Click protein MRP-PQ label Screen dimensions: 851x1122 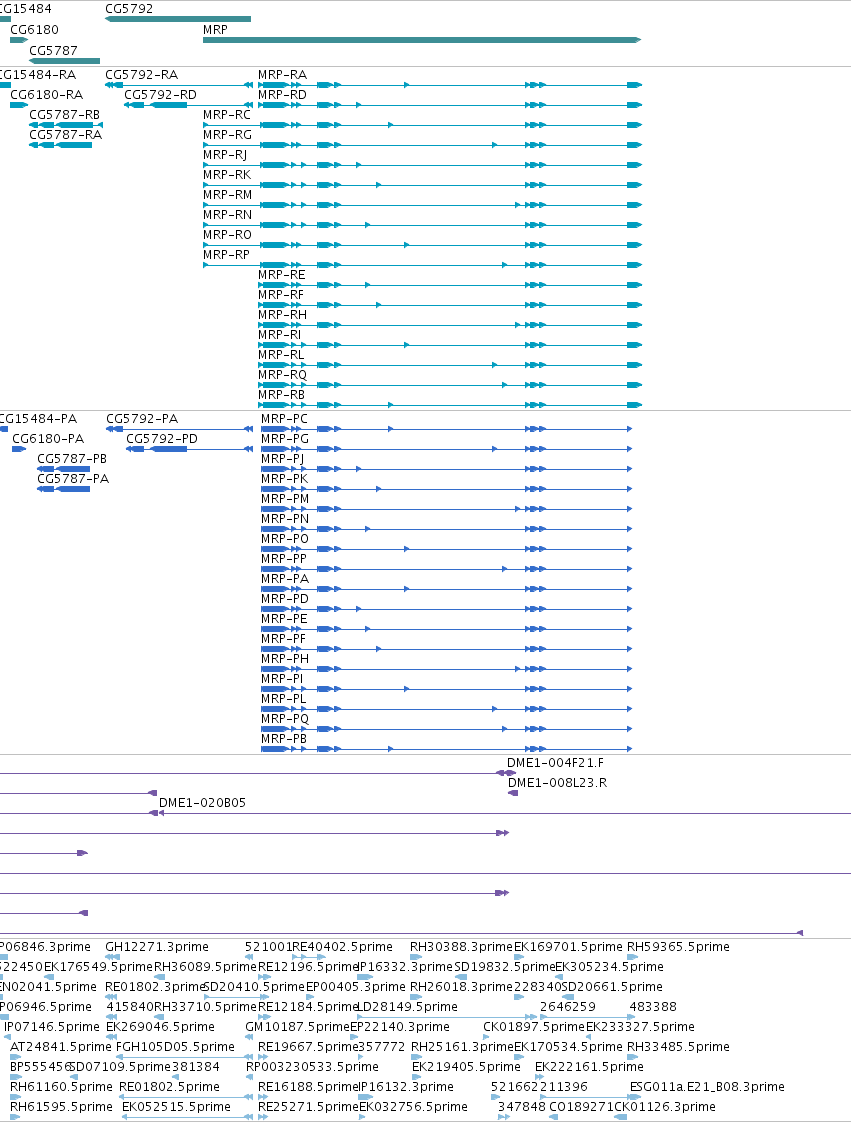pyautogui.click(x=285, y=720)
